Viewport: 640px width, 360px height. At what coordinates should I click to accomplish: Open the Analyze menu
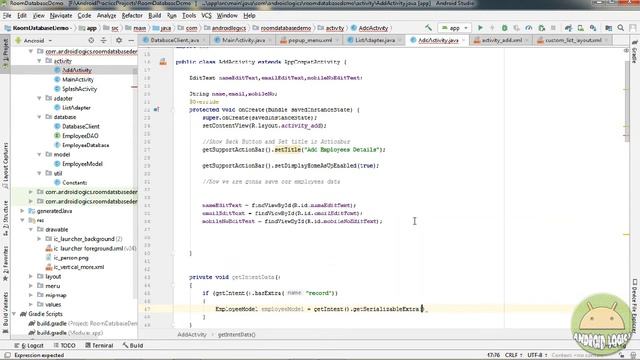coord(107,16)
